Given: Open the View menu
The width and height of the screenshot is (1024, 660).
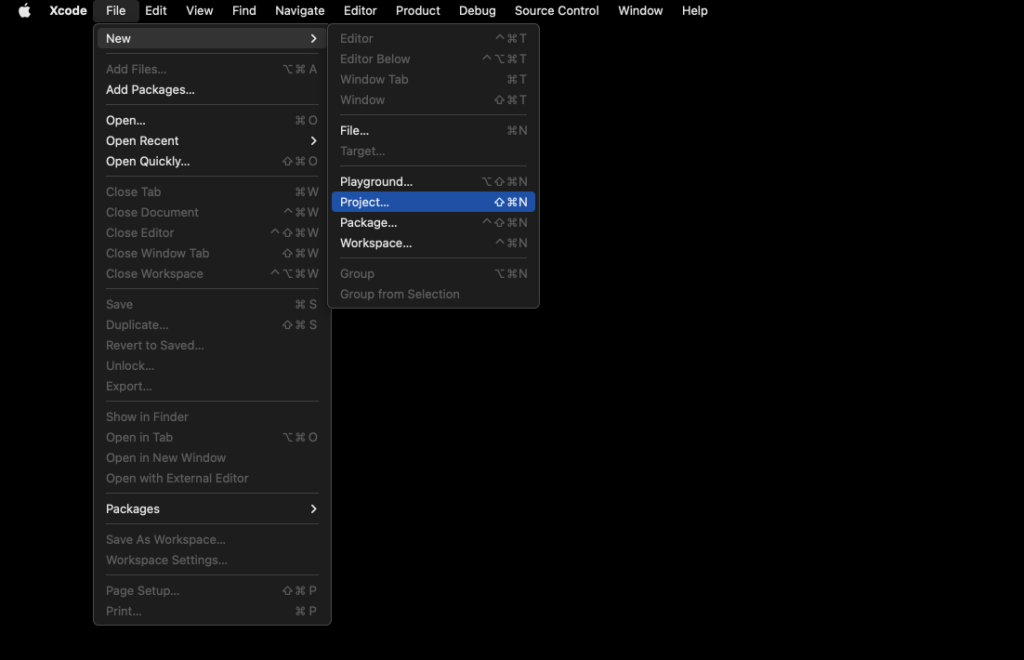Looking at the screenshot, I should 199,10.
